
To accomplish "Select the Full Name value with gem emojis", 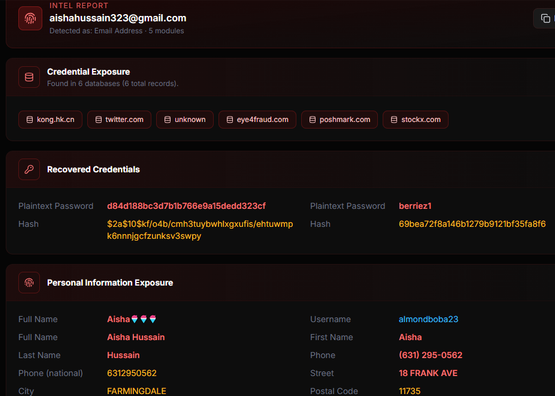I will (131, 319).
